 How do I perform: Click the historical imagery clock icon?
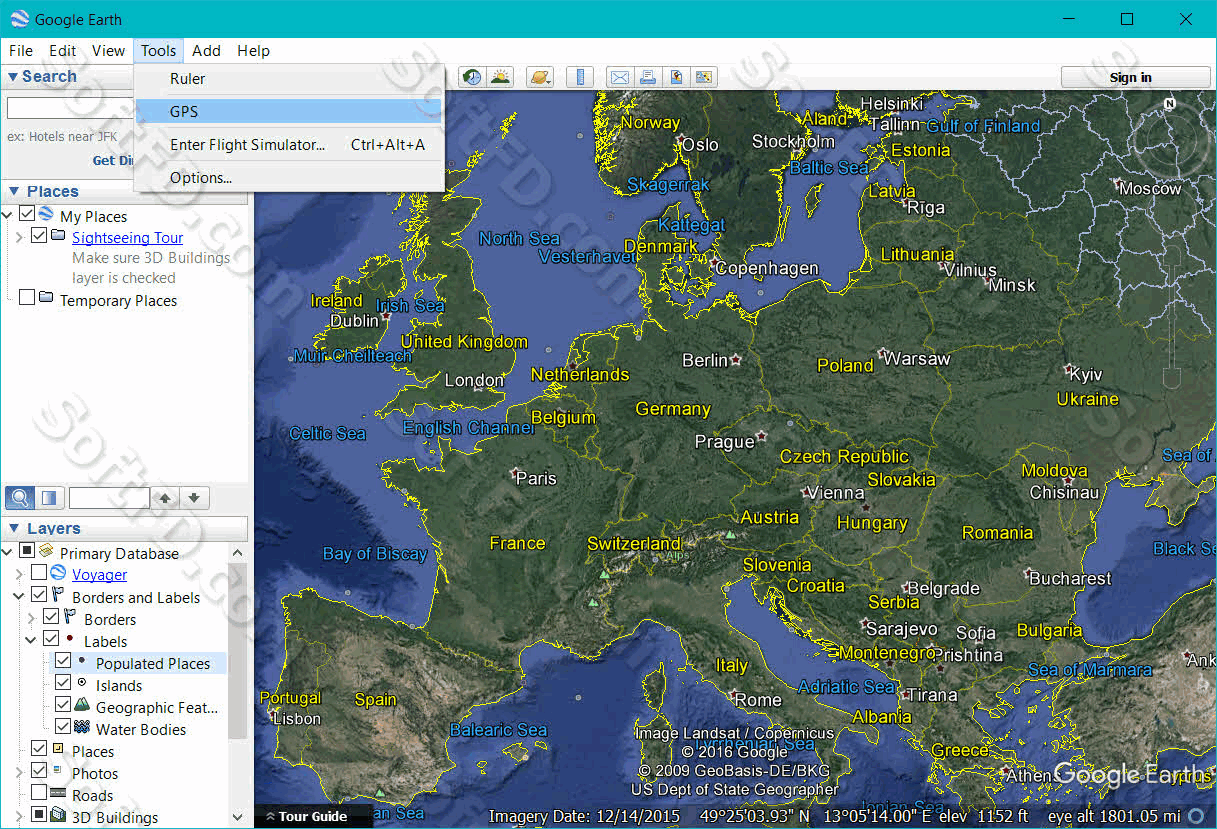(x=472, y=77)
